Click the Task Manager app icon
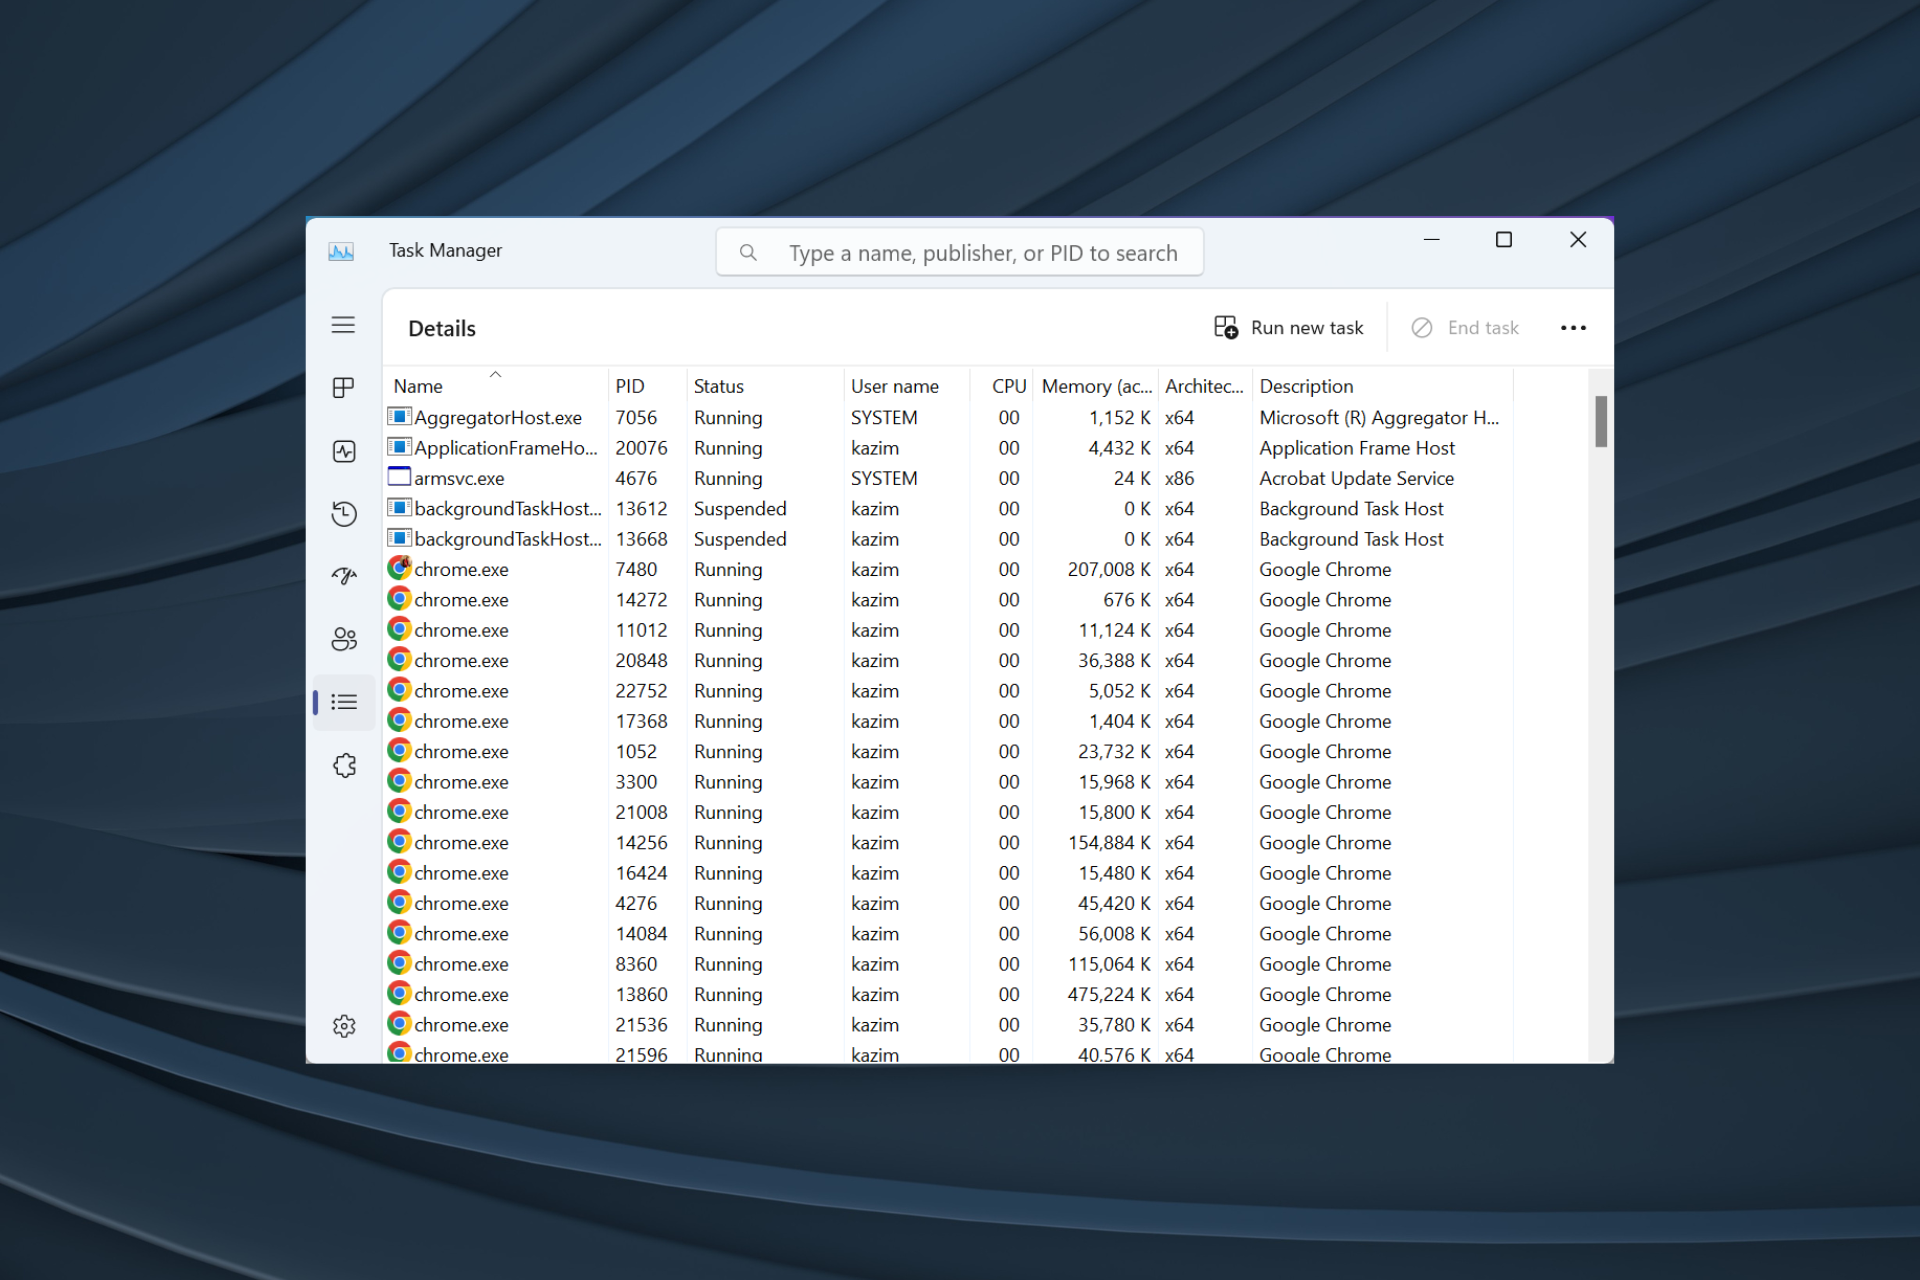The height and width of the screenshot is (1280, 1920). [341, 251]
